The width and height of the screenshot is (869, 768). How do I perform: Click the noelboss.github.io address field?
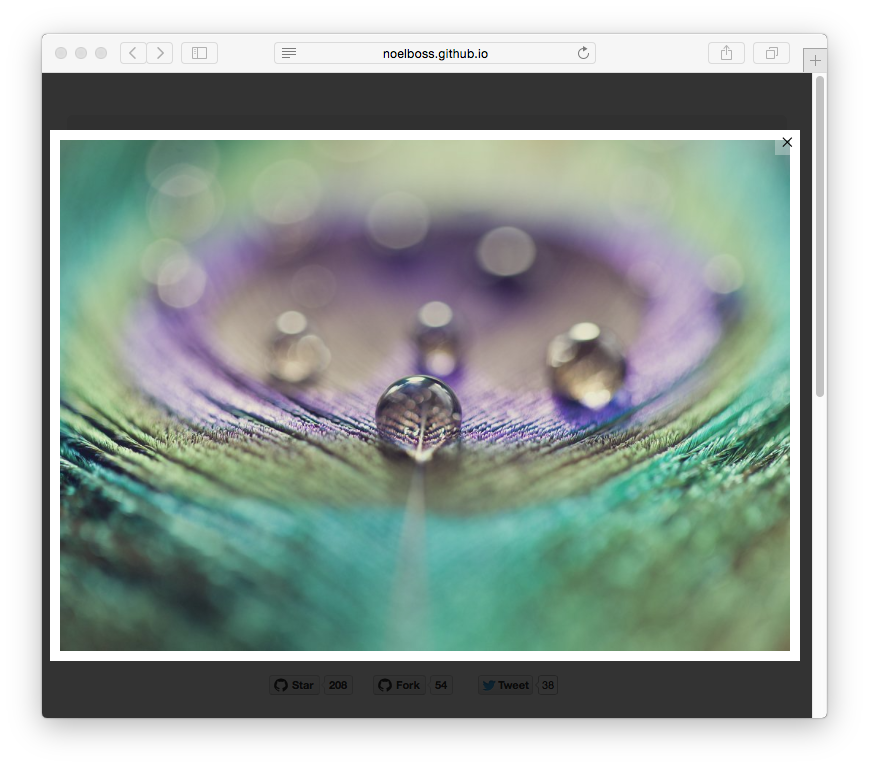(435, 53)
